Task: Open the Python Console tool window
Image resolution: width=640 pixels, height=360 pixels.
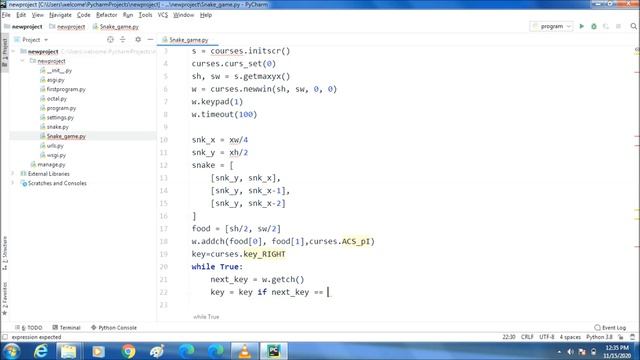Action: click(x=114, y=327)
